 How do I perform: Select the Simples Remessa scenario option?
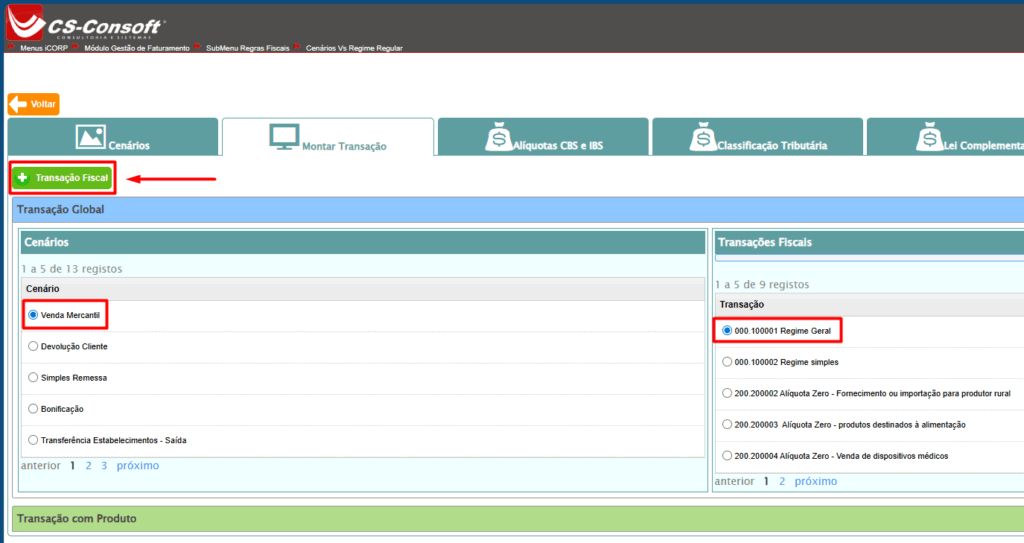(33, 377)
